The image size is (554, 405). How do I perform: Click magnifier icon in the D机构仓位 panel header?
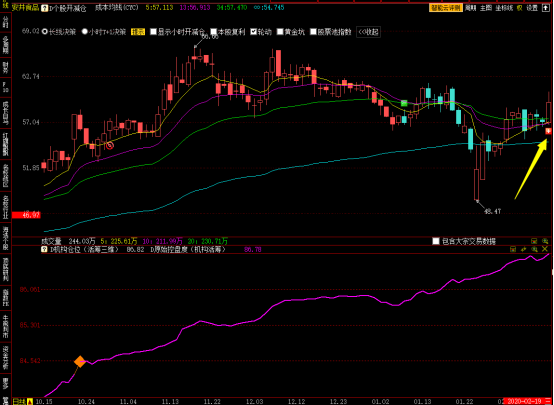pyautogui.click(x=534, y=250)
